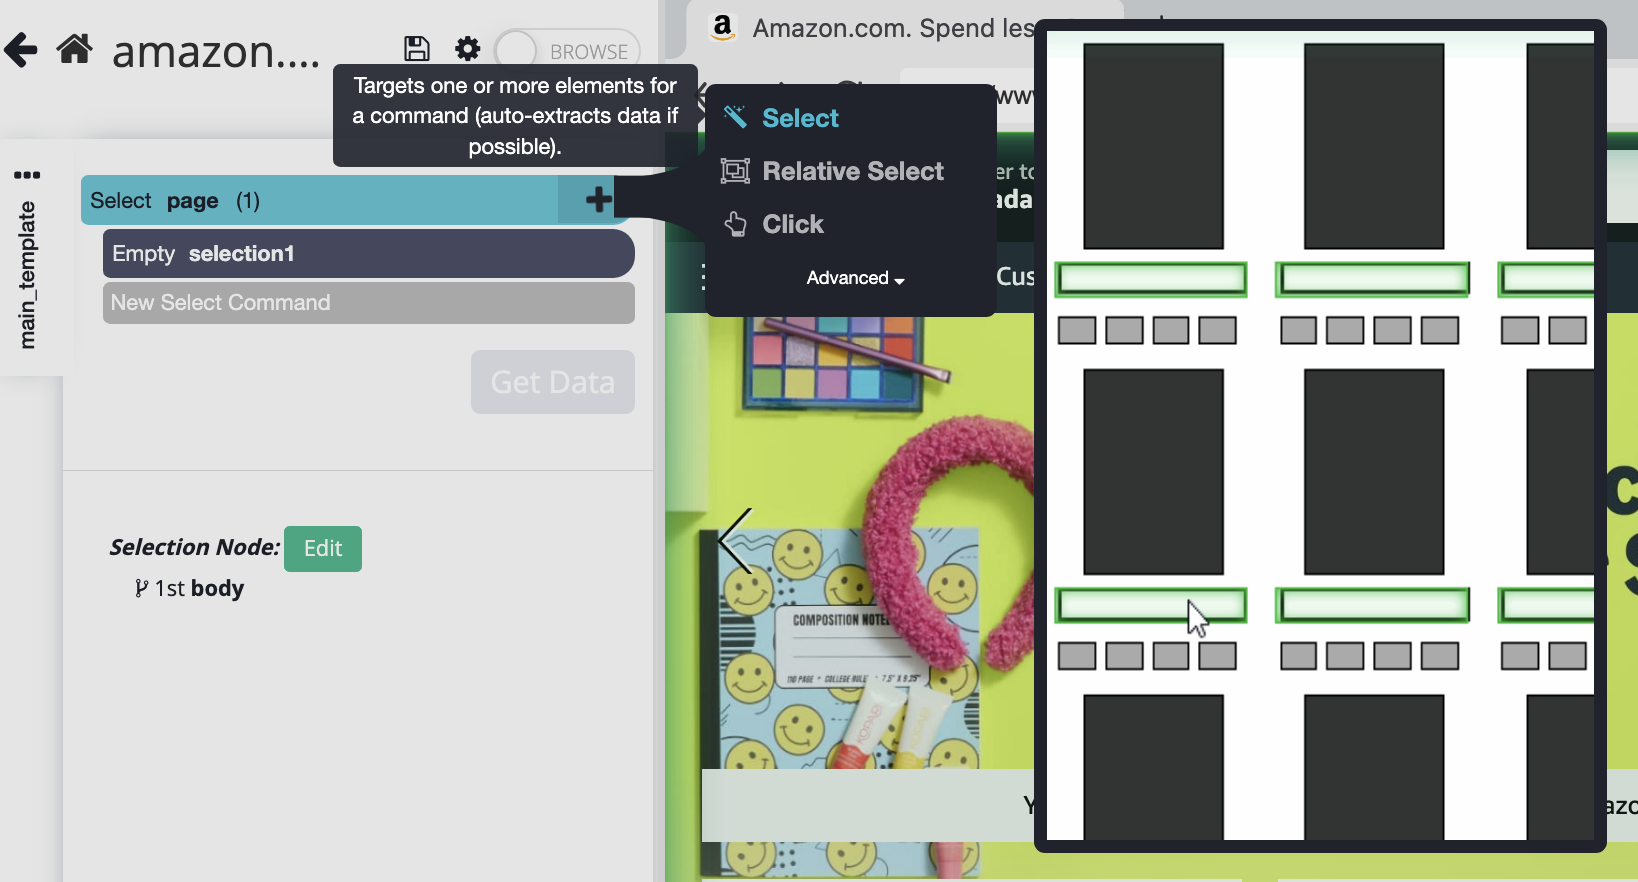This screenshot has height=882, width=1638.
Task: Click the plus button on Select page
Action: (x=598, y=200)
